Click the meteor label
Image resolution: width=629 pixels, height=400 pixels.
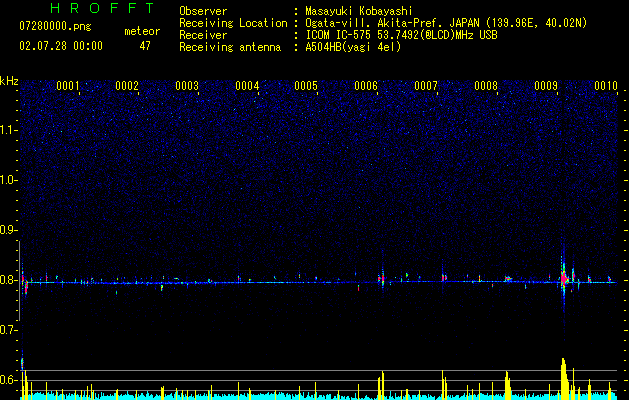[x=142, y=31]
